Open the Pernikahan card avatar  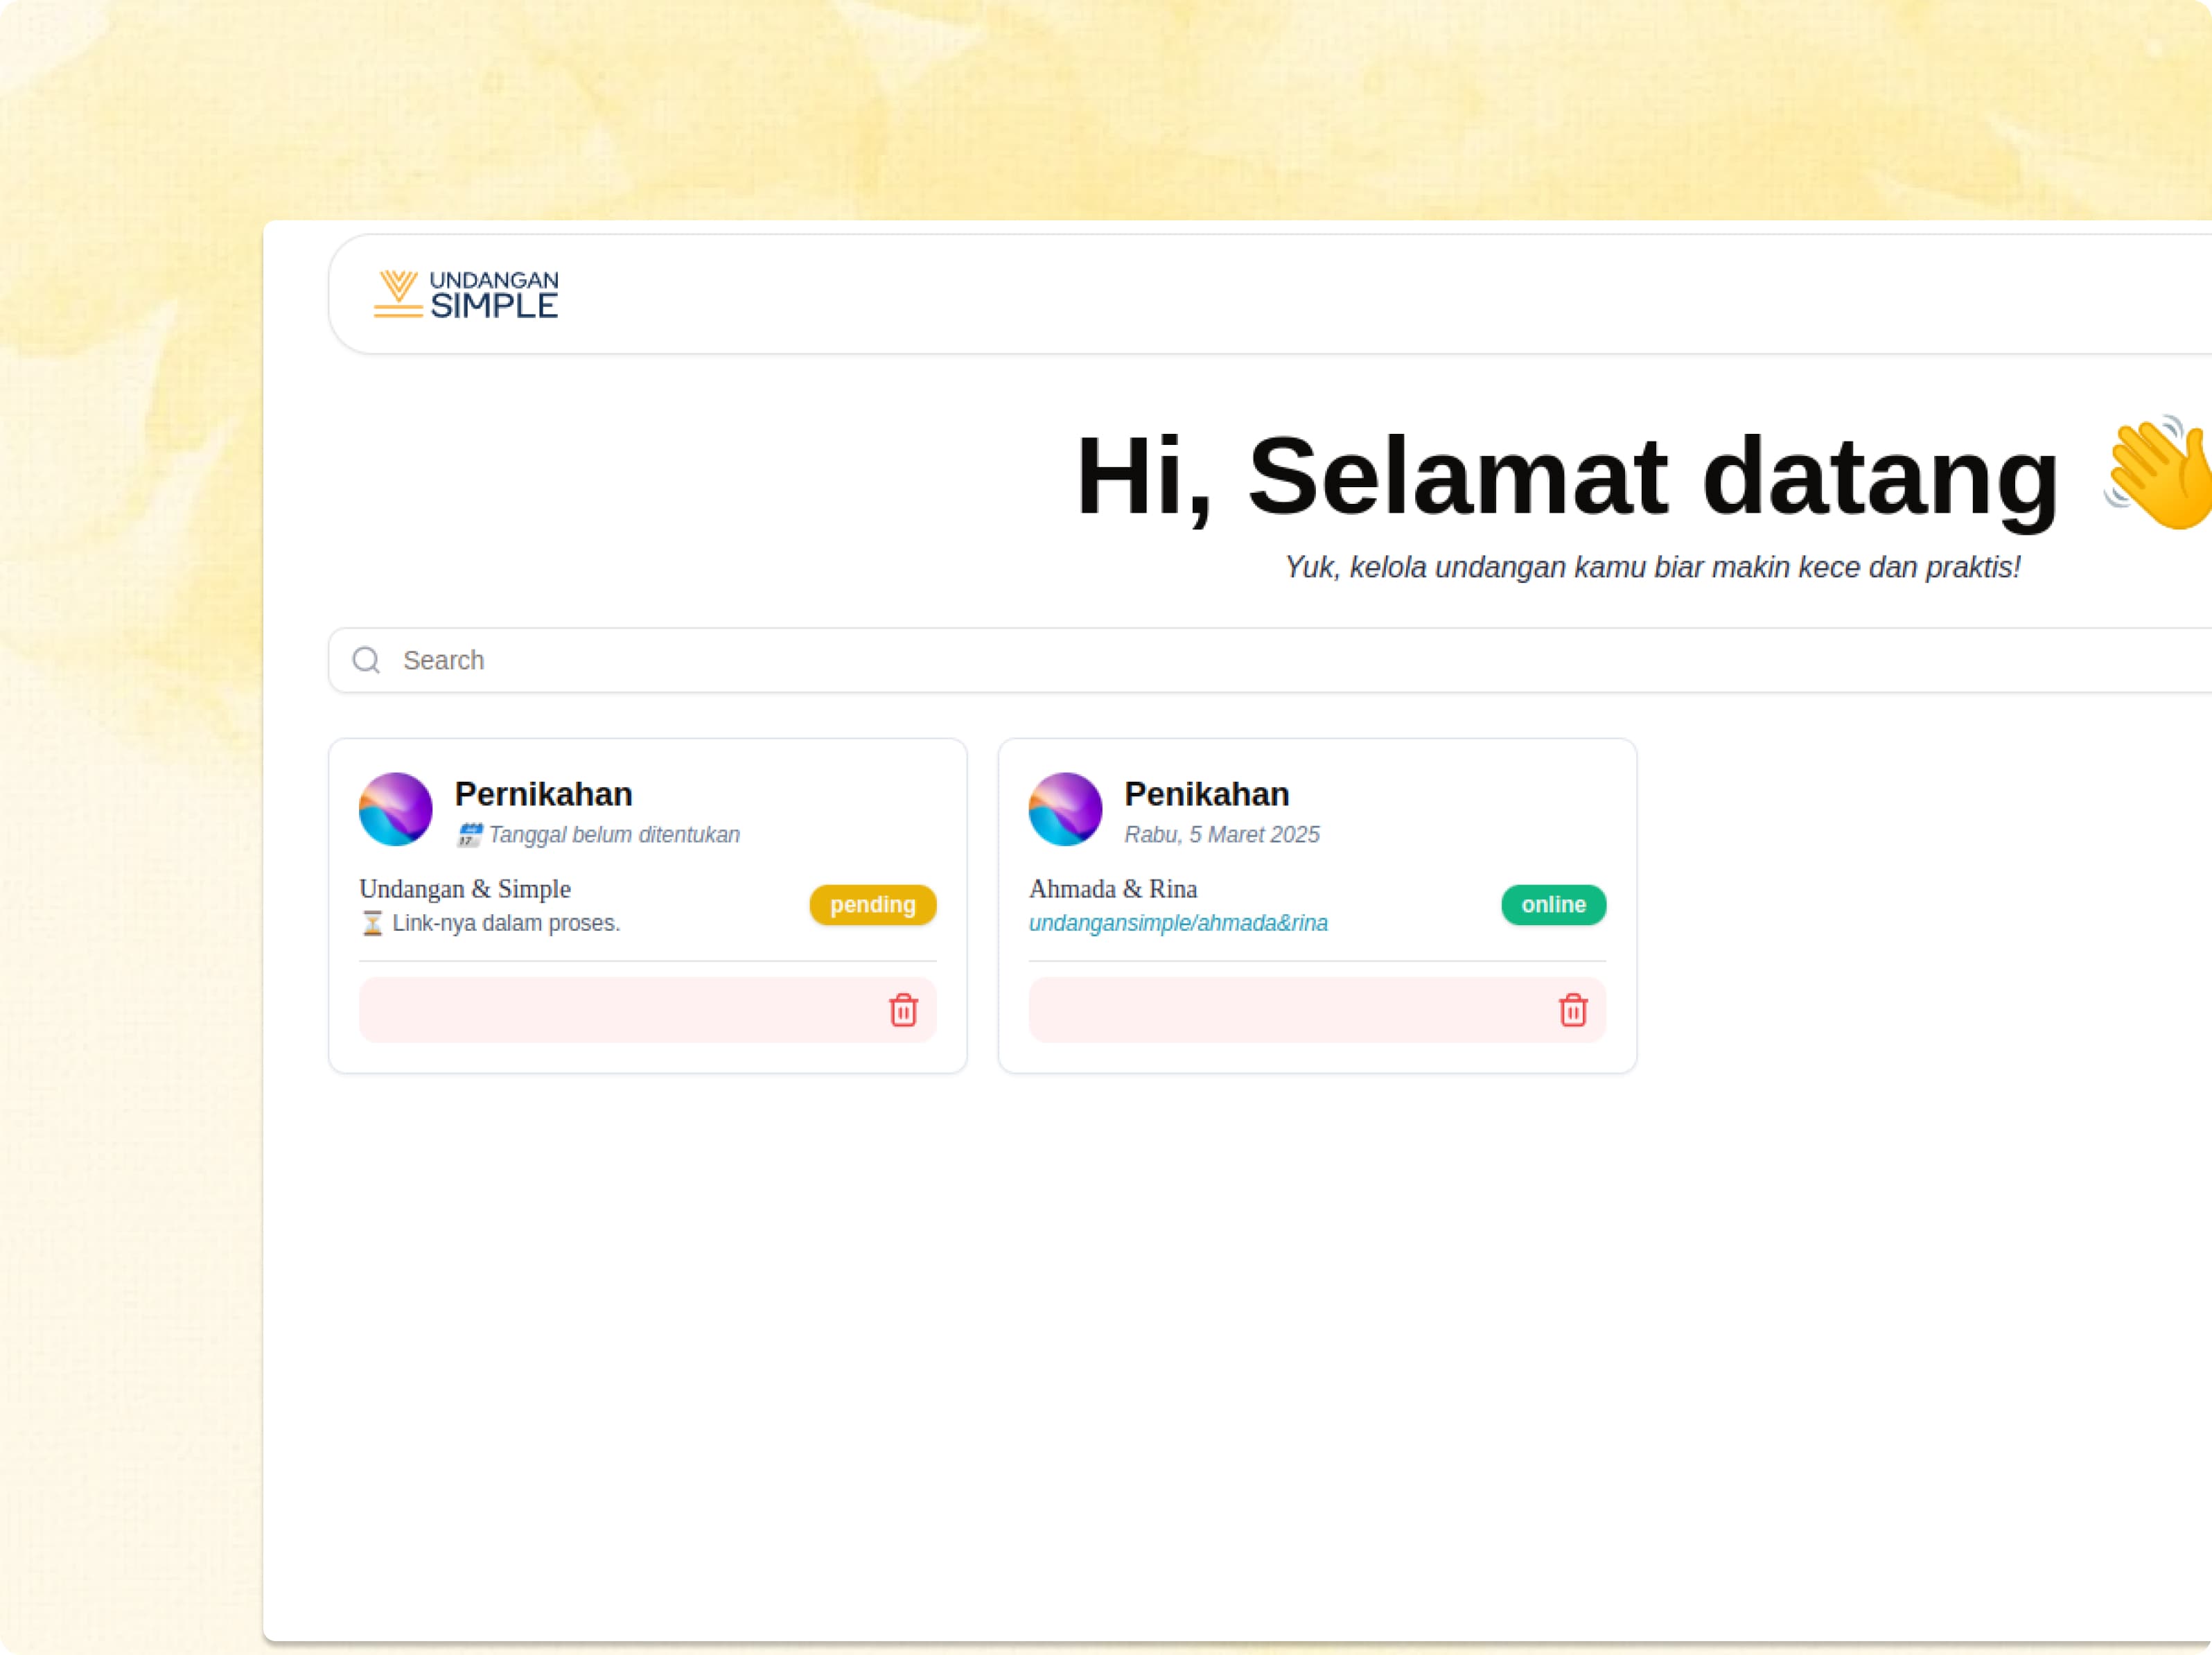[x=396, y=809]
